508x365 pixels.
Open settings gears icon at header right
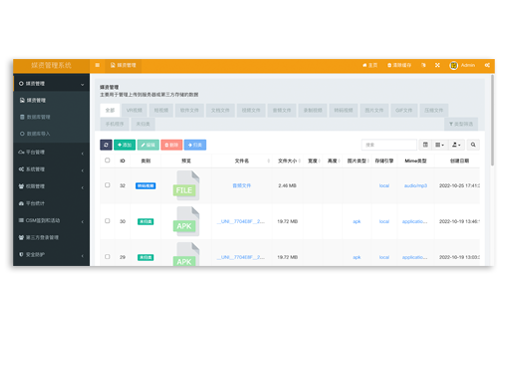click(487, 65)
